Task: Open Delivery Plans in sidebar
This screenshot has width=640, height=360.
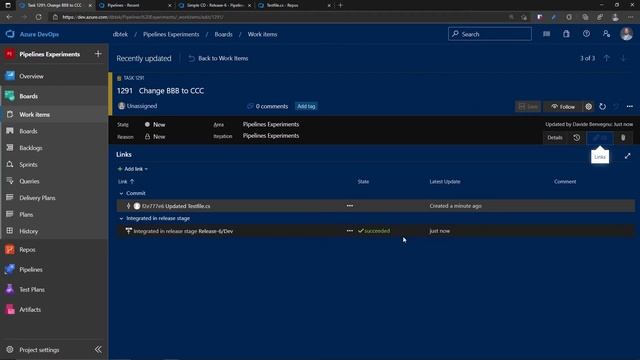Action: 37,198
